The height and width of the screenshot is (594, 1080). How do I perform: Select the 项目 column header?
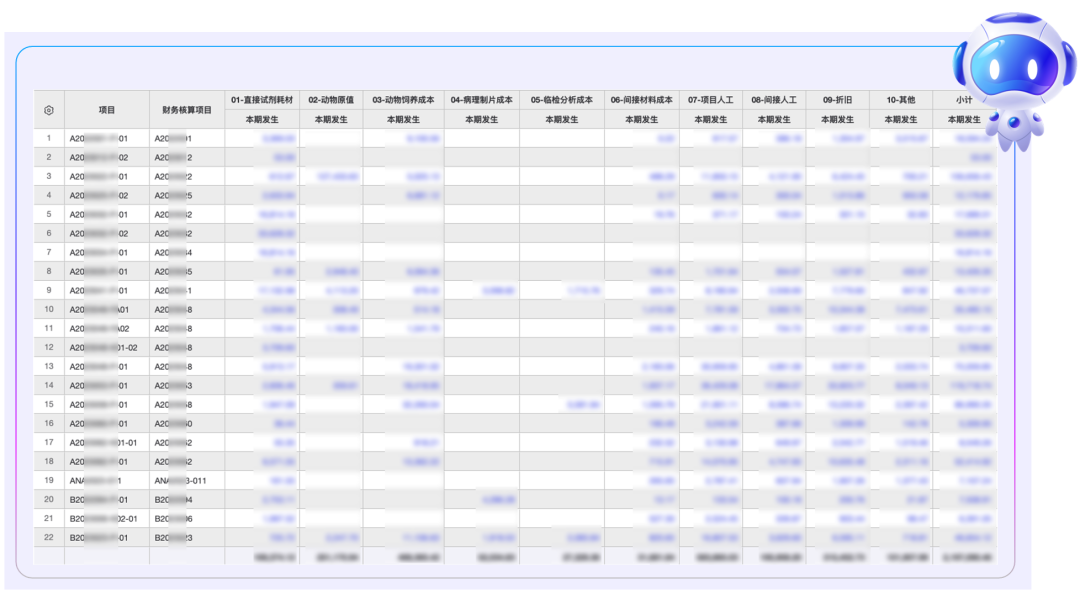pyautogui.click(x=107, y=110)
